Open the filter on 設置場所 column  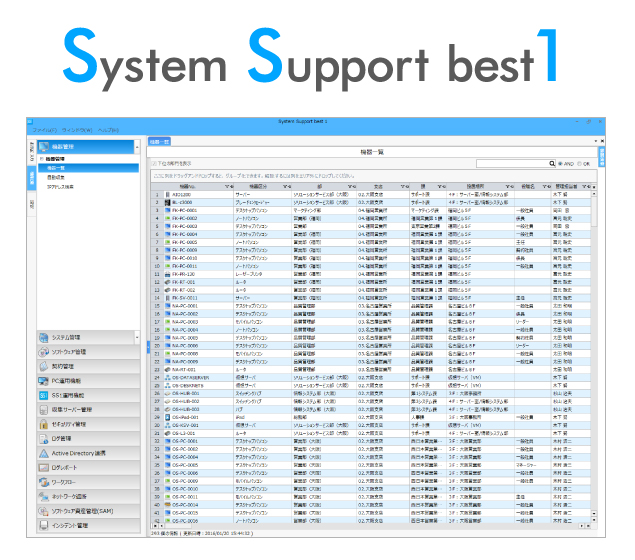(x=509, y=187)
